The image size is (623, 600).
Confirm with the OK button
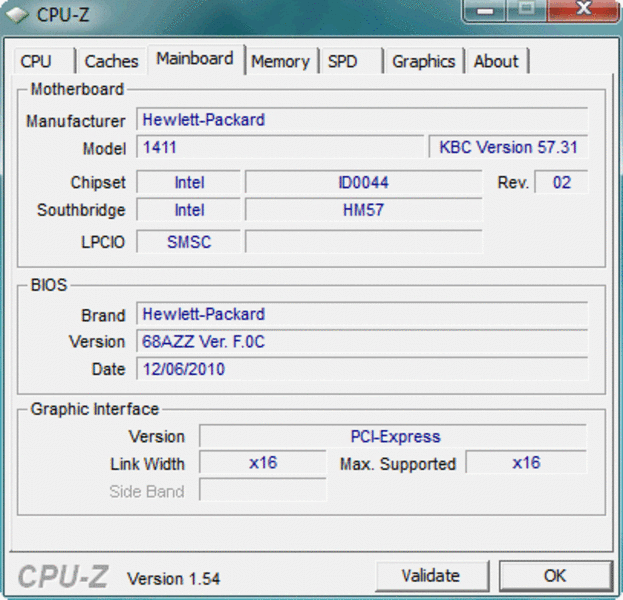tap(555, 575)
